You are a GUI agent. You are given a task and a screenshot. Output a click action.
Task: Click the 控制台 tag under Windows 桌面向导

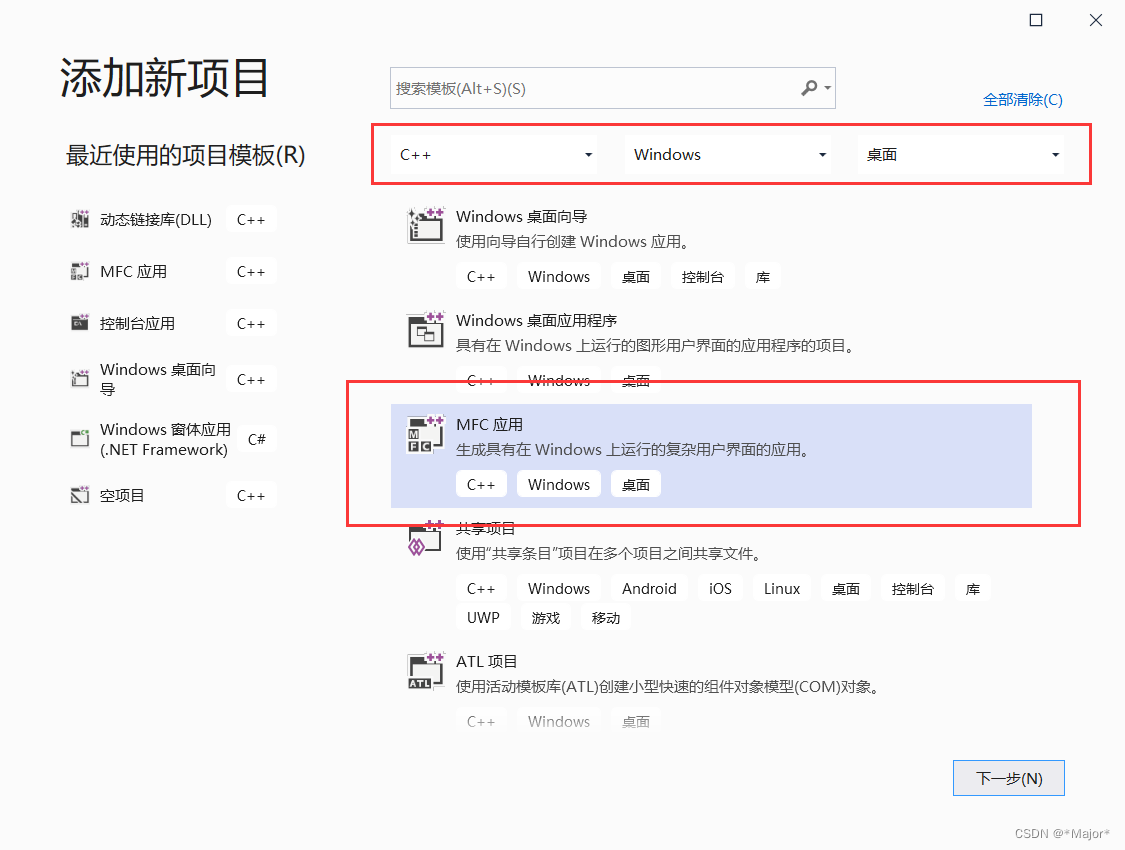point(702,277)
